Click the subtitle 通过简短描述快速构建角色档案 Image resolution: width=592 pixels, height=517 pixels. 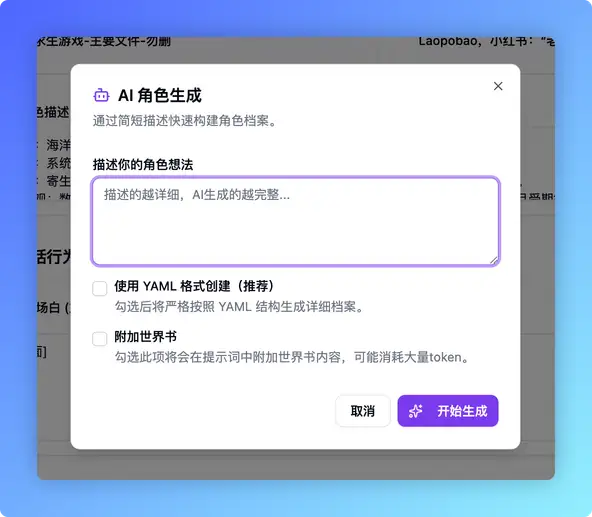(x=185, y=121)
